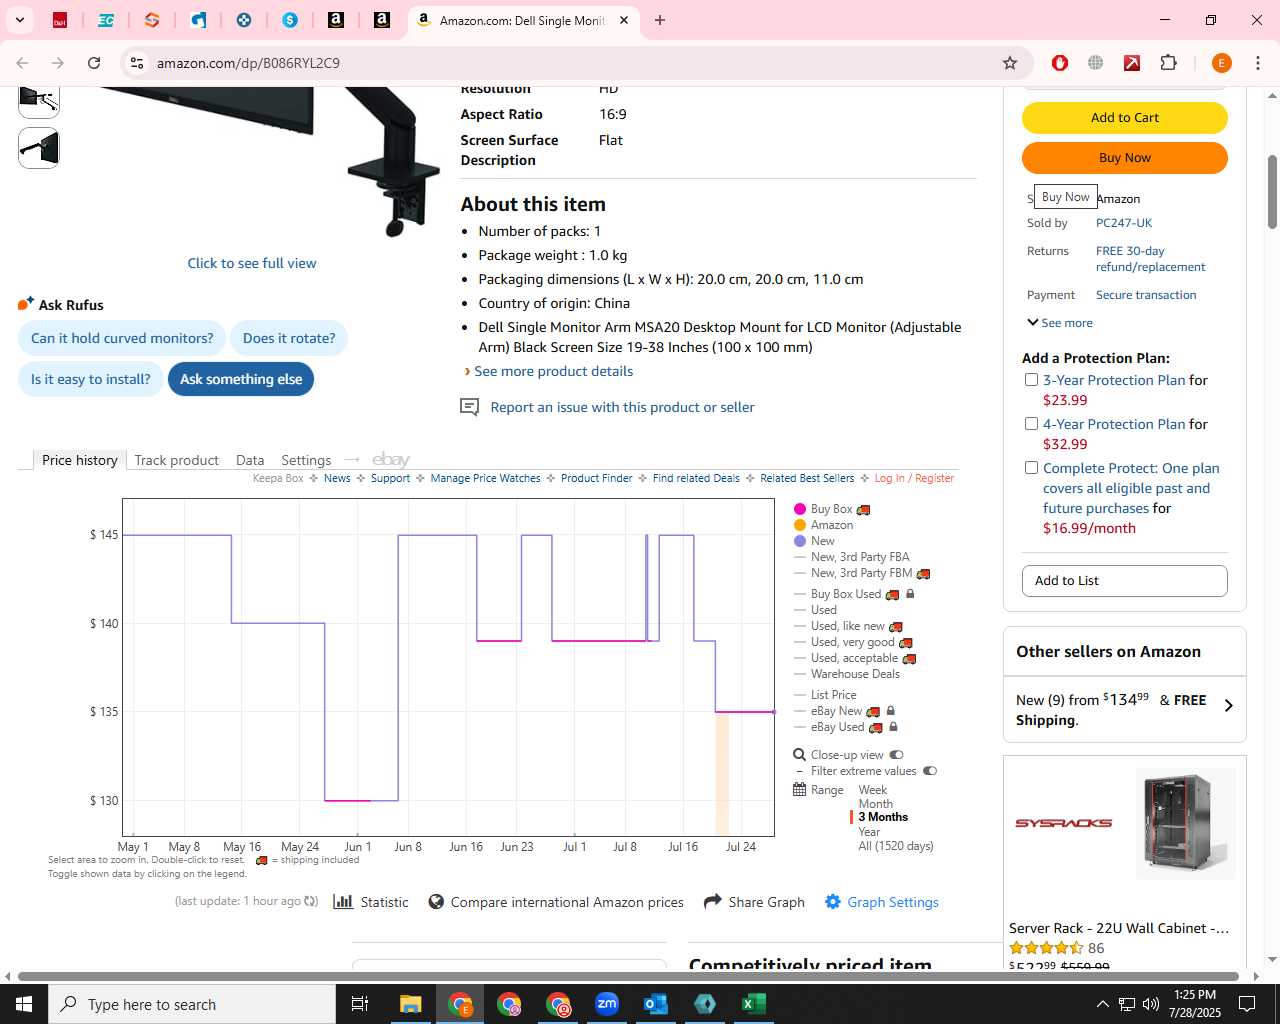1280x1024 pixels.
Task: Click to see full view link
Action: pyautogui.click(x=252, y=263)
